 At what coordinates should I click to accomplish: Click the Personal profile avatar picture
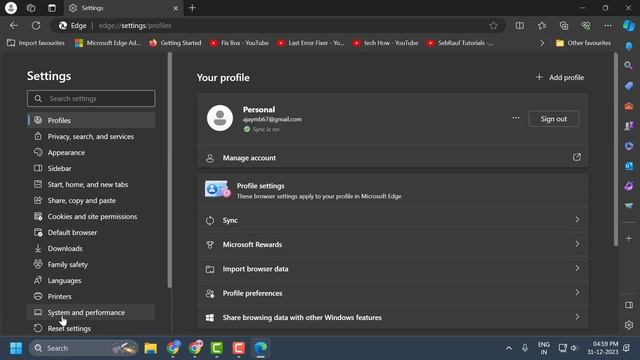(220, 118)
